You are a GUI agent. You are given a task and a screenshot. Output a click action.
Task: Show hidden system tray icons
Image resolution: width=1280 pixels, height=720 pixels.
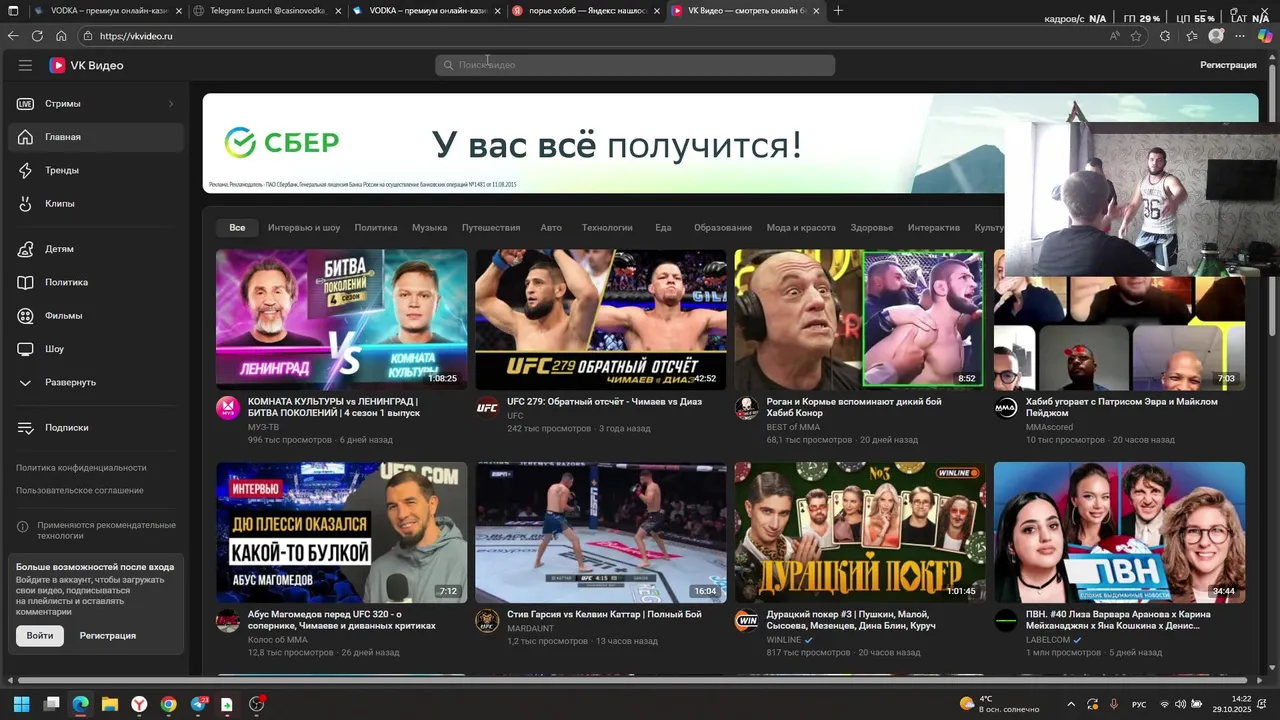coord(1071,705)
